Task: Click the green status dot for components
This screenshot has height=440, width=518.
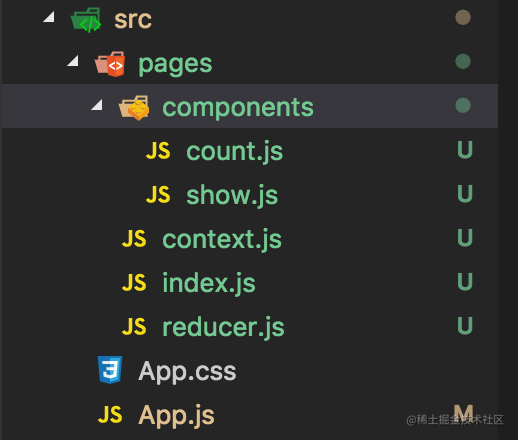Action: [x=463, y=105]
